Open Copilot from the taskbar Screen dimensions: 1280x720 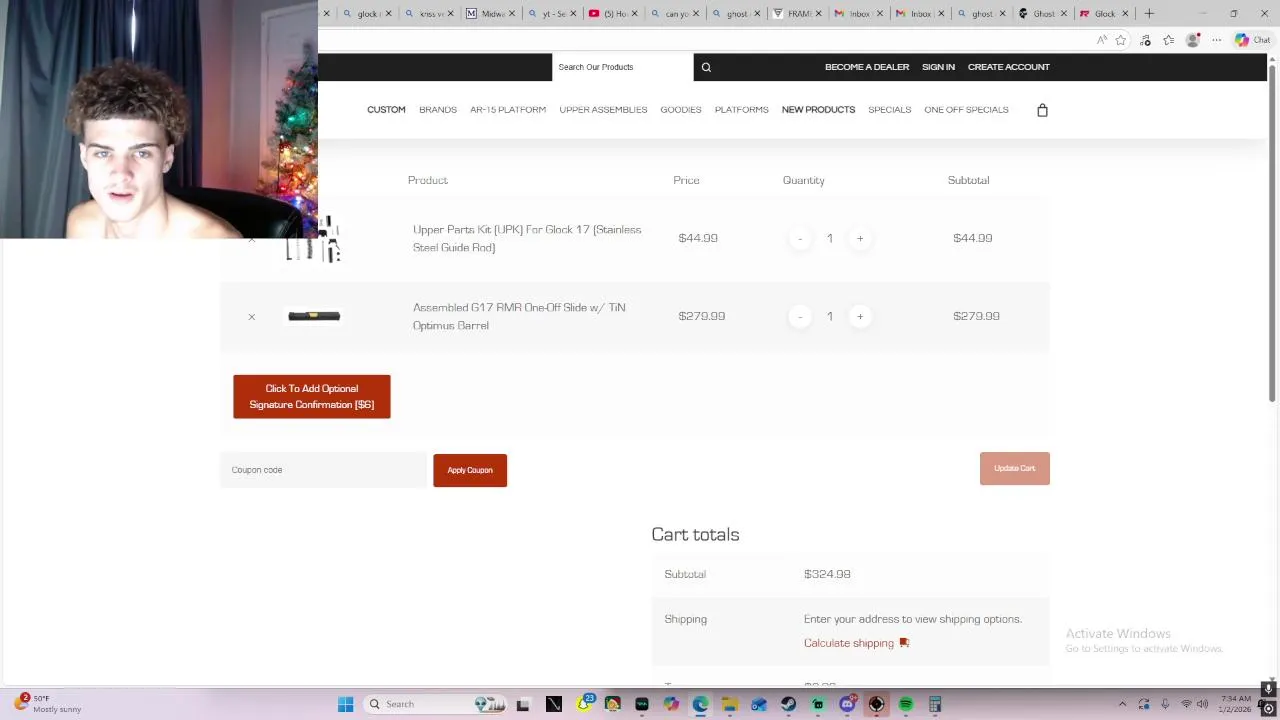point(671,704)
